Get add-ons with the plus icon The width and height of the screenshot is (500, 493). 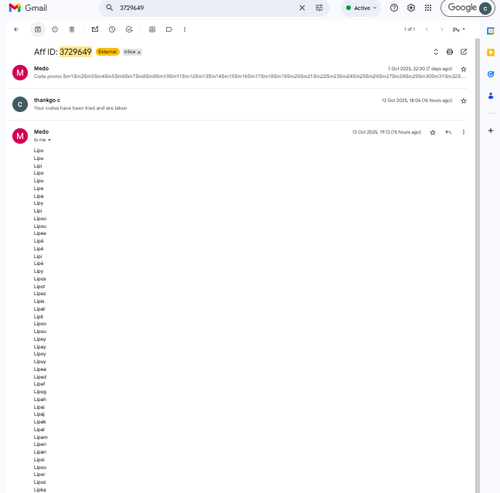tap(490, 131)
